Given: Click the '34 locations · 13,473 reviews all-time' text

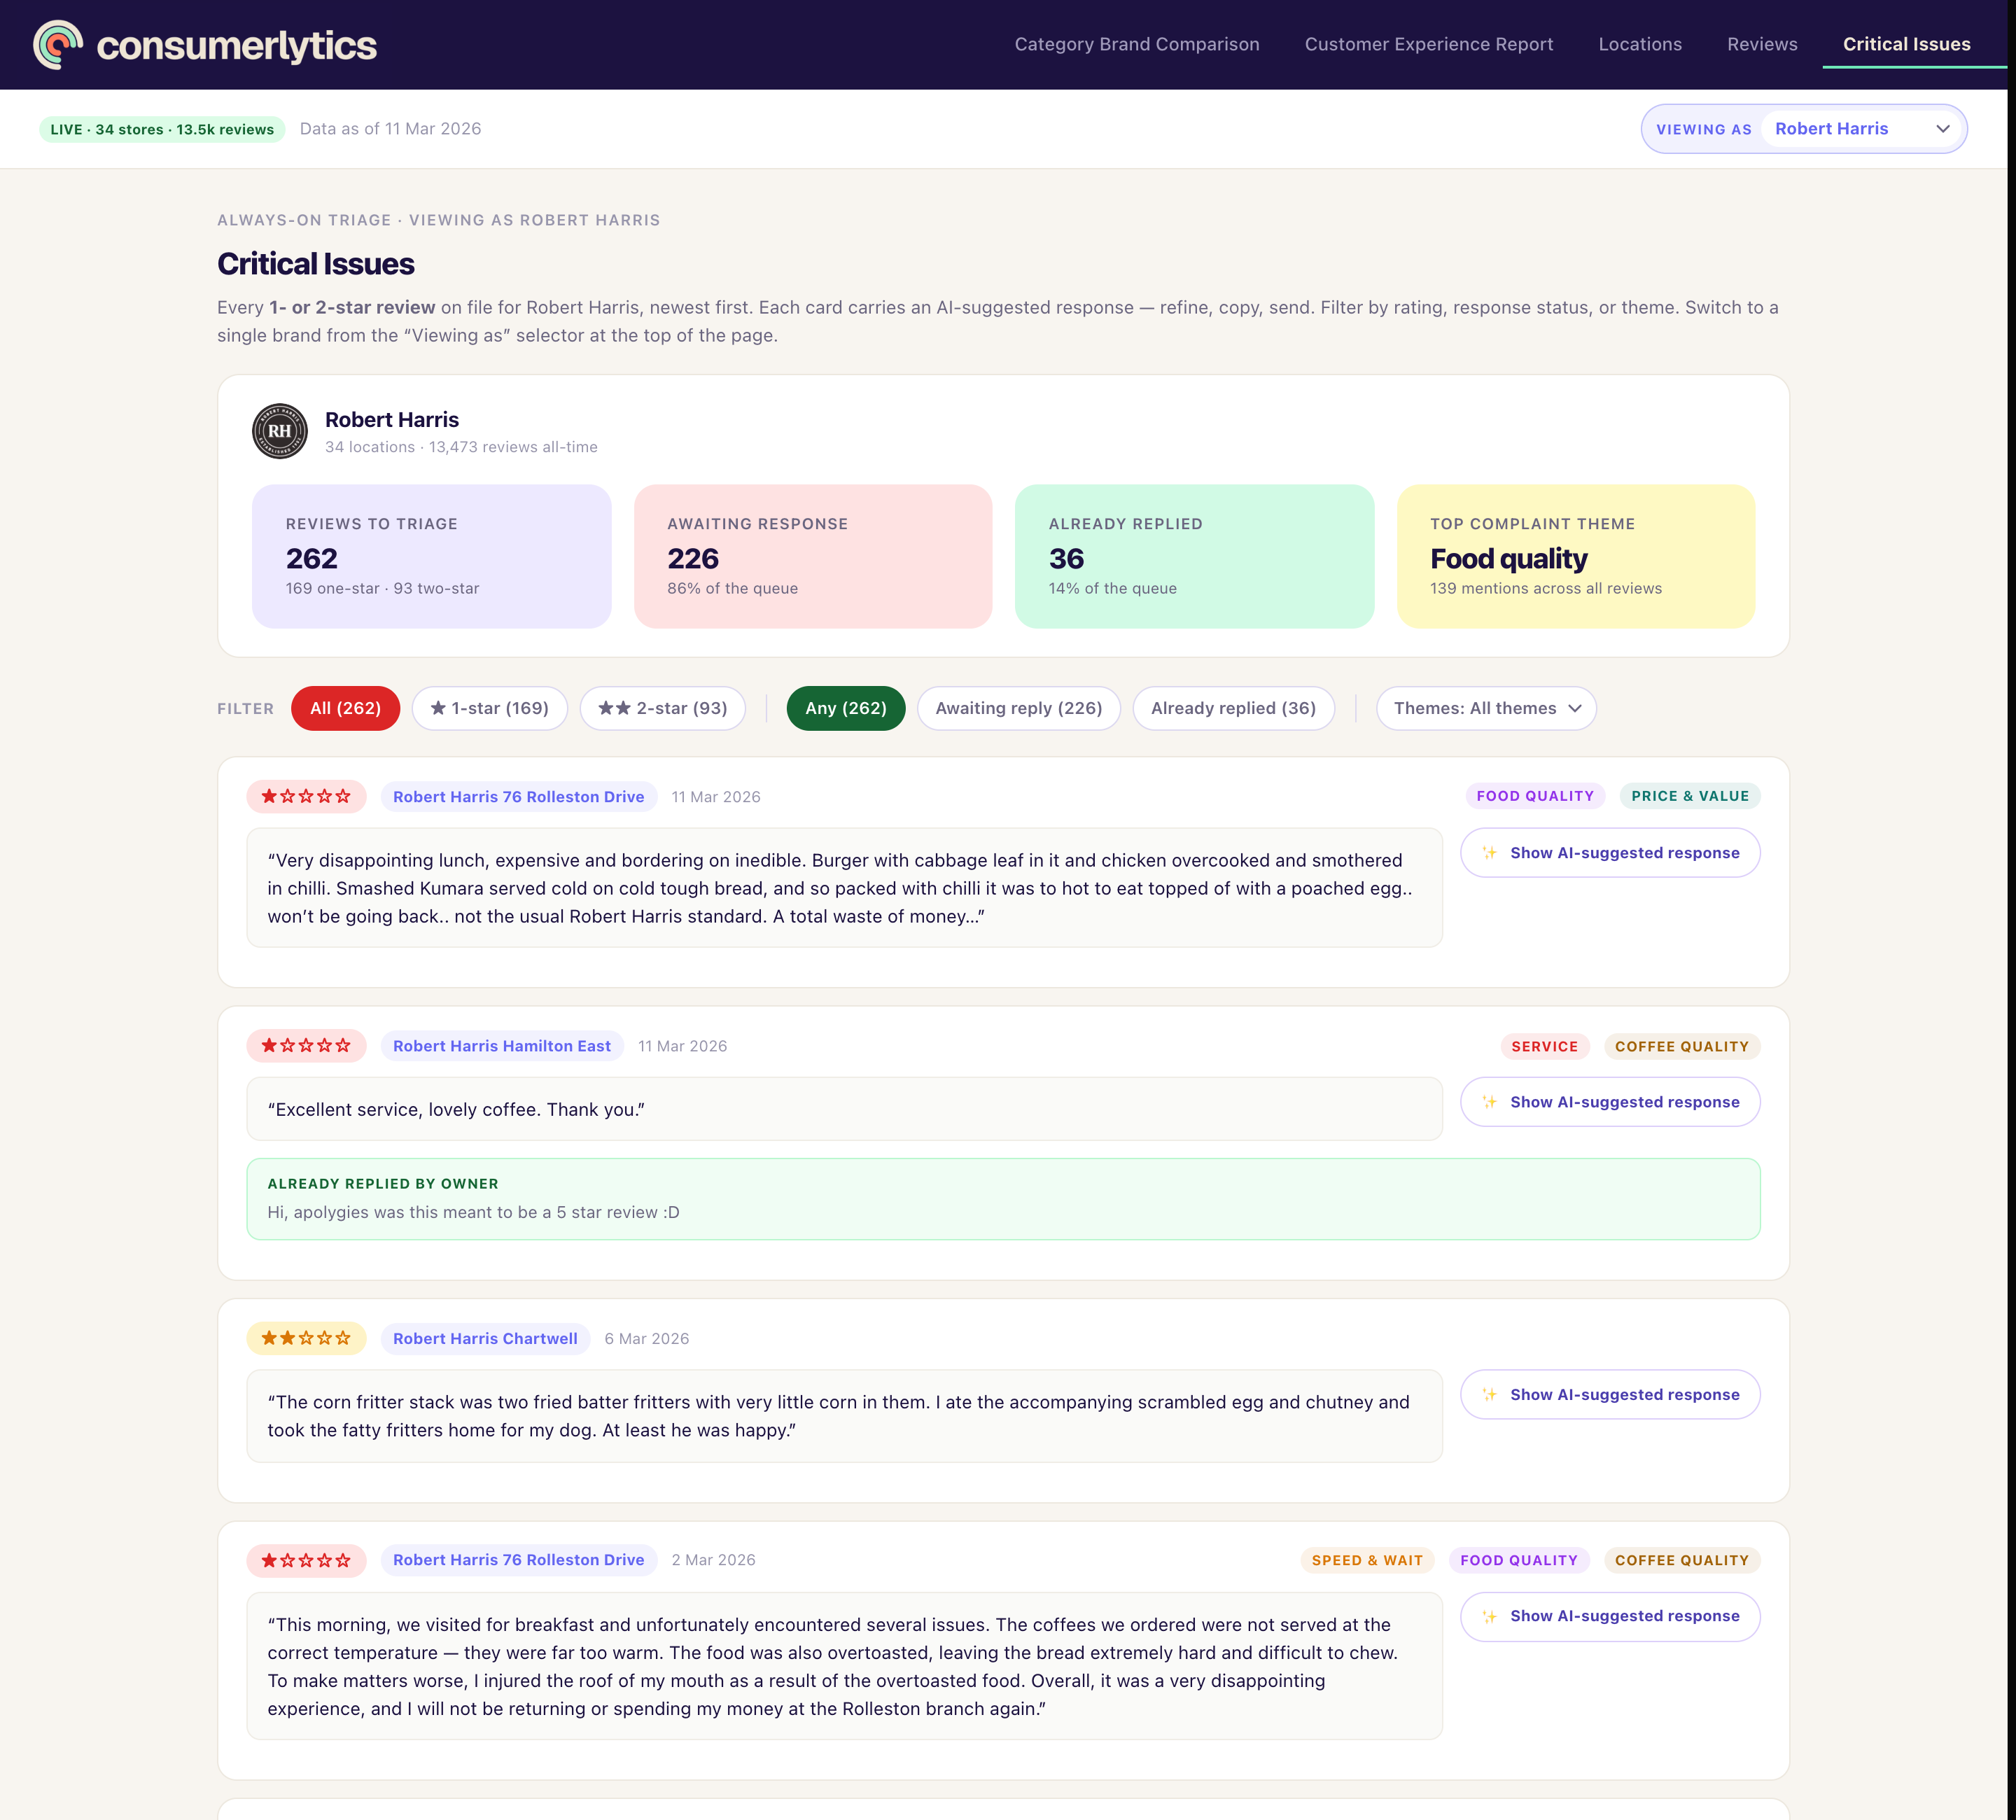Looking at the screenshot, I should coord(461,447).
